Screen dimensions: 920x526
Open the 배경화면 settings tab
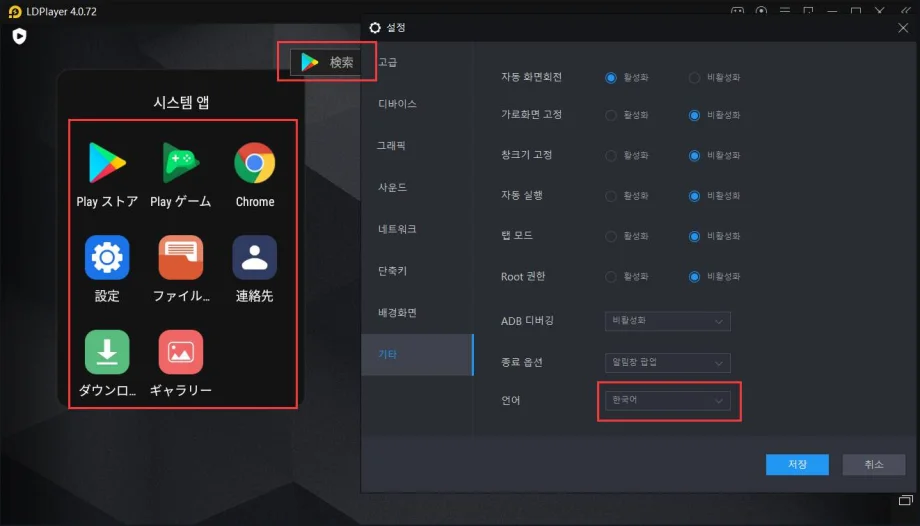point(417,312)
